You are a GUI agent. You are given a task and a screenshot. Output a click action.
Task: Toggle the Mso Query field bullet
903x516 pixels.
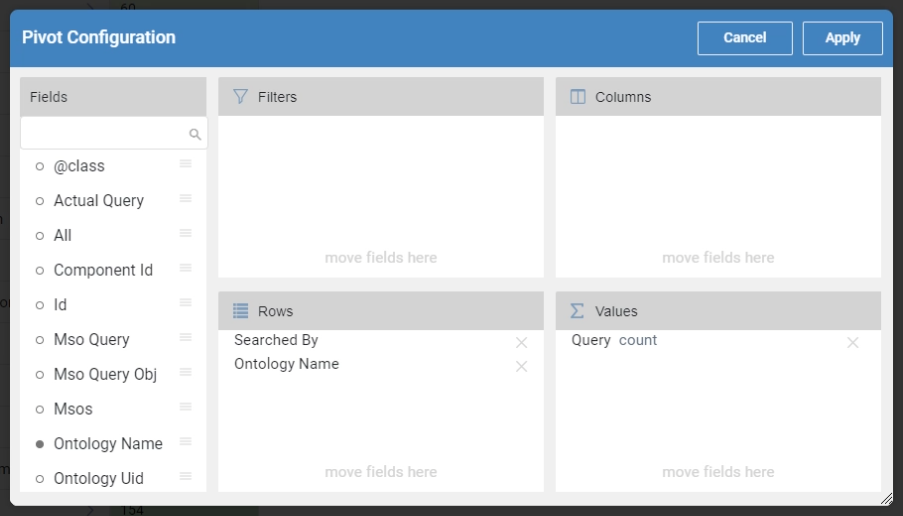click(40, 340)
